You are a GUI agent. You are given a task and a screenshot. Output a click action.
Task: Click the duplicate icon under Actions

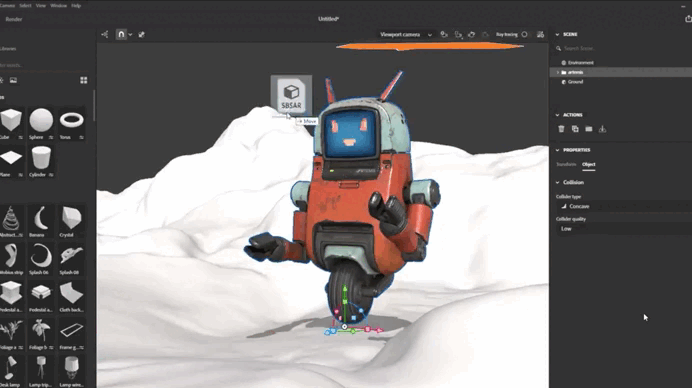point(575,129)
